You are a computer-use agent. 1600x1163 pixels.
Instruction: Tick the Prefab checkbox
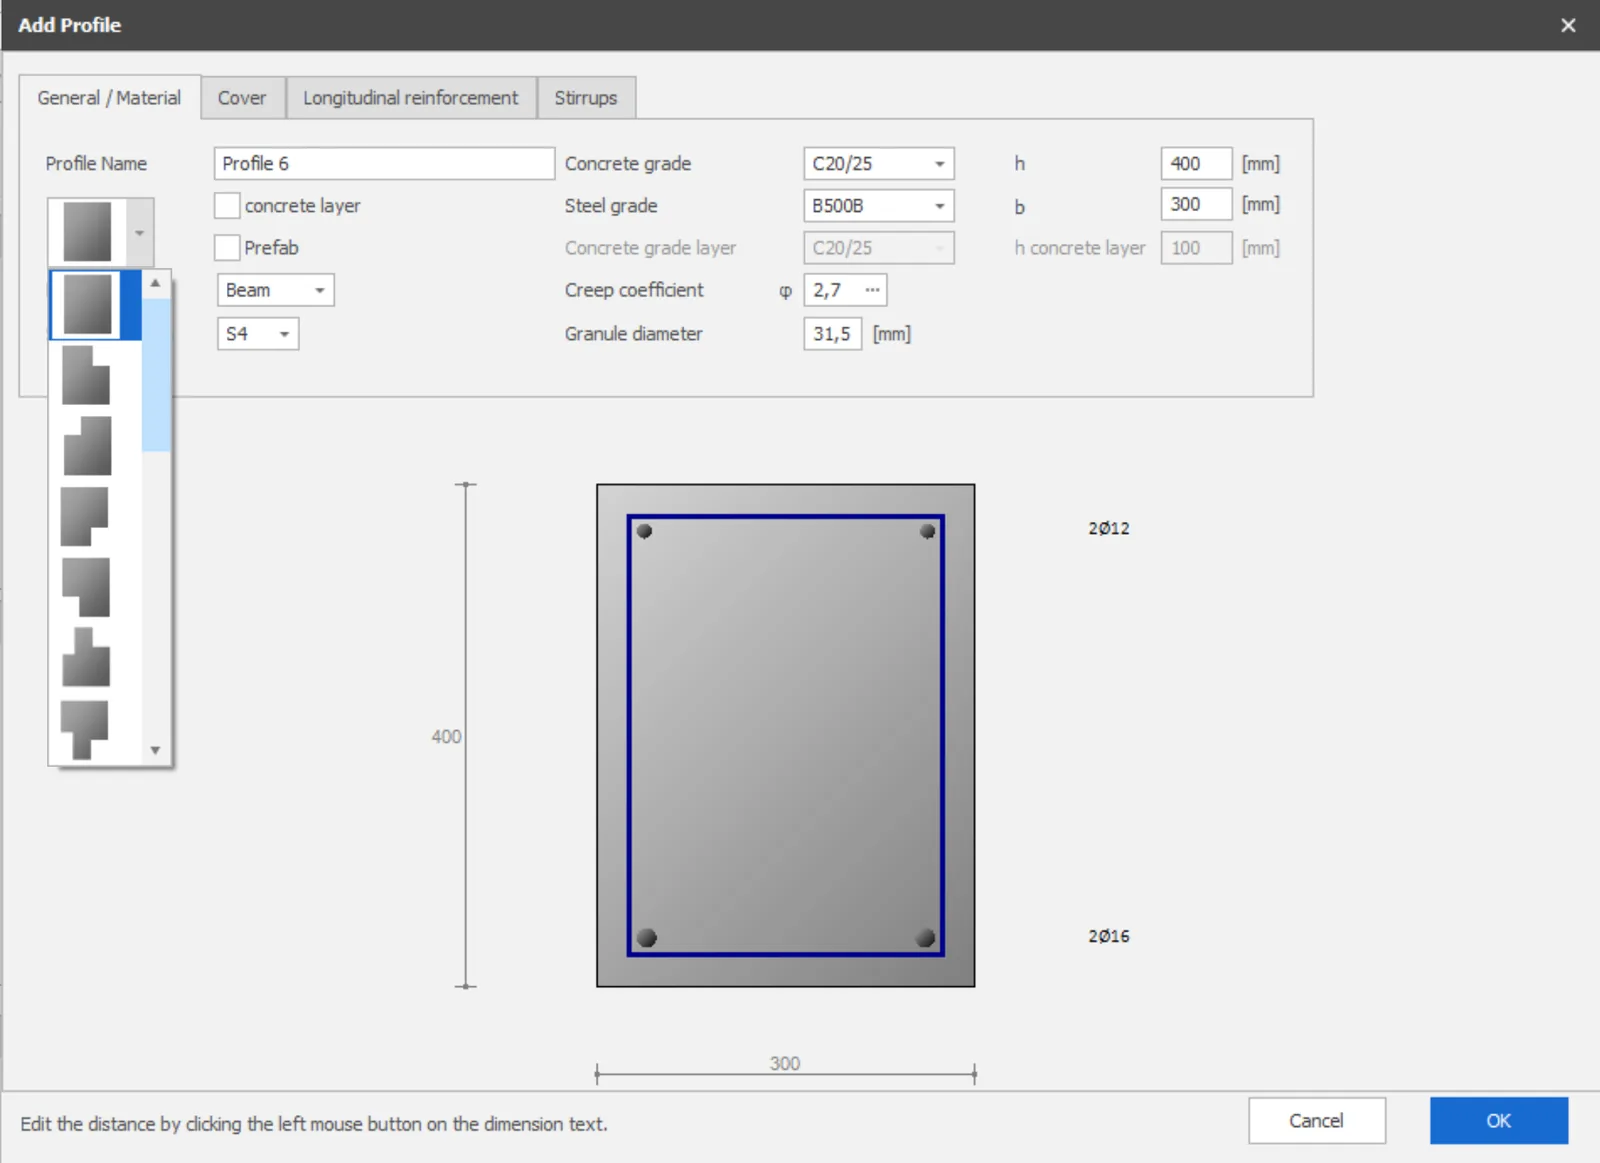[x=227, y=248]
